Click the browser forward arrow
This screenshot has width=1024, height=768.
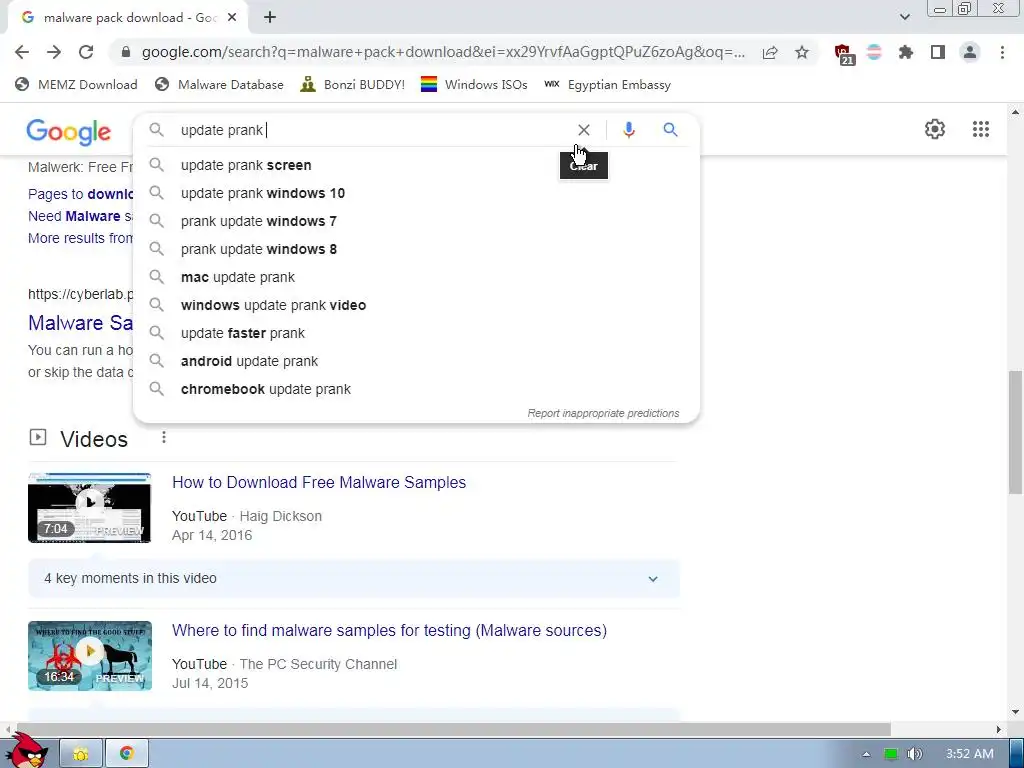(54, 52)
